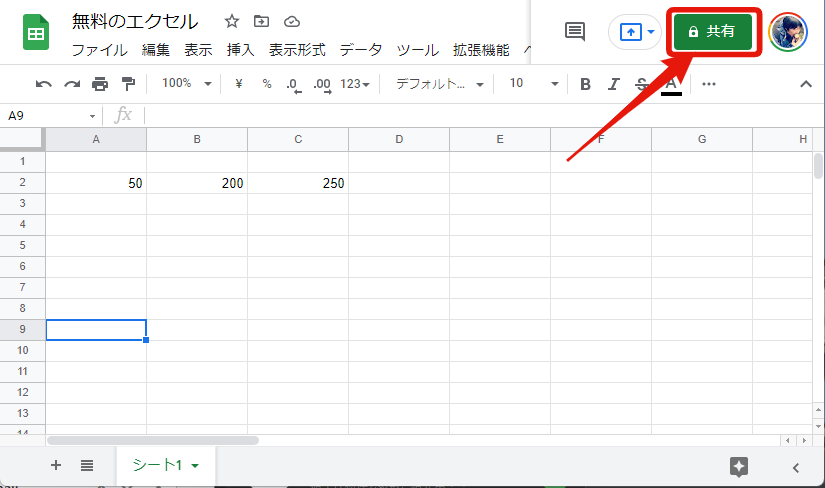
Task: Click the green 共有 share button
Action: click(x=711, y=32)
